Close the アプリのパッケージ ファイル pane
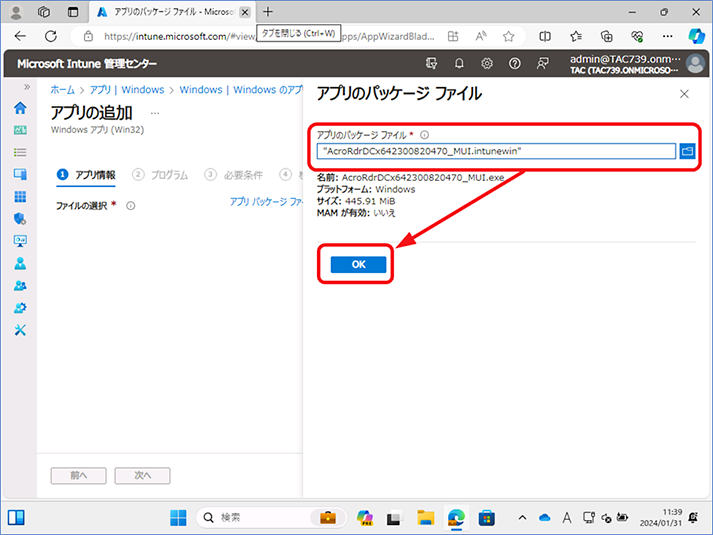 684,94
